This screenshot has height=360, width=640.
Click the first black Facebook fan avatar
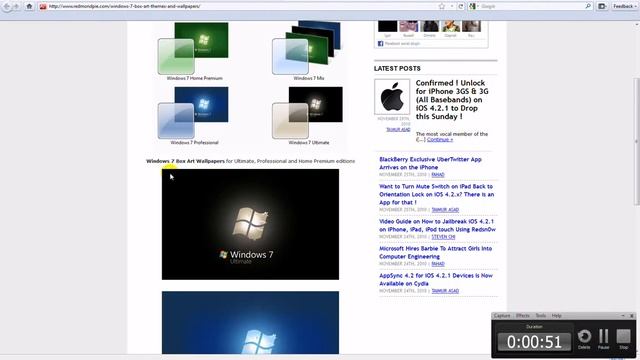tap(387, 27)
